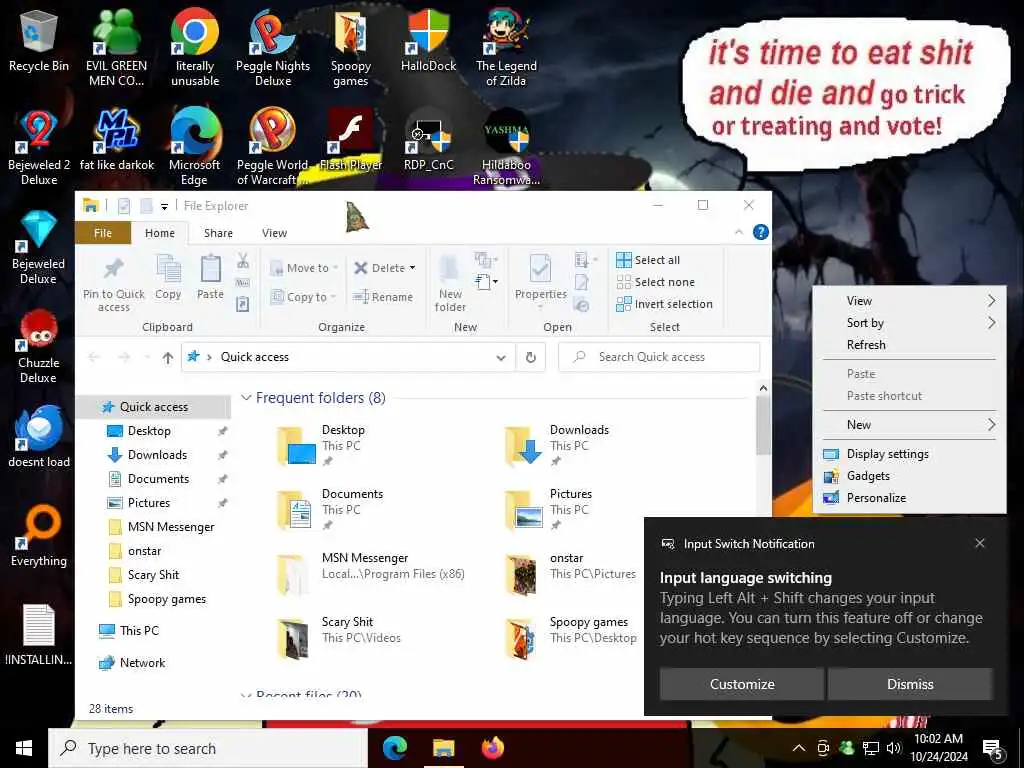The height and width of the screenshot is (768, 1024).
Task: Click the Up one level arrow
Action: (168, 357)
